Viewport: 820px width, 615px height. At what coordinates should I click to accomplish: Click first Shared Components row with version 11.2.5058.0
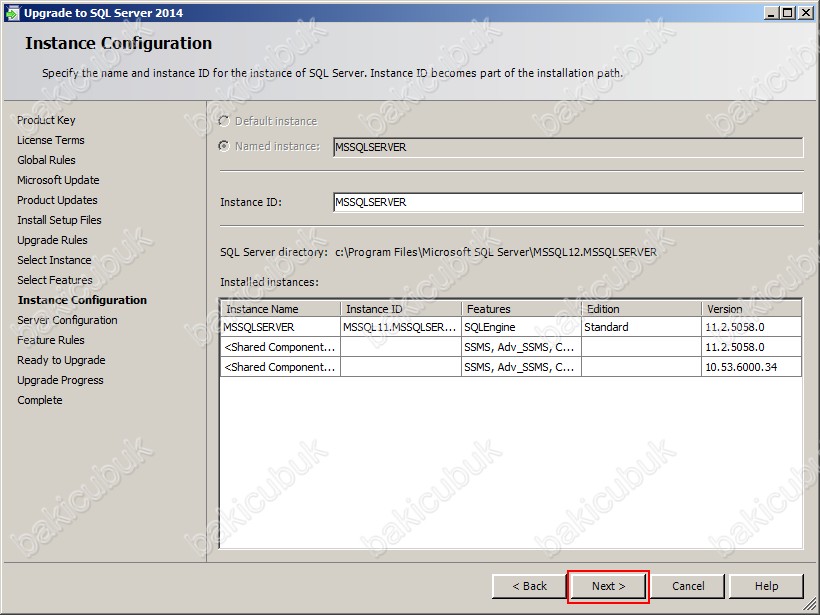(x=511, y=347)
